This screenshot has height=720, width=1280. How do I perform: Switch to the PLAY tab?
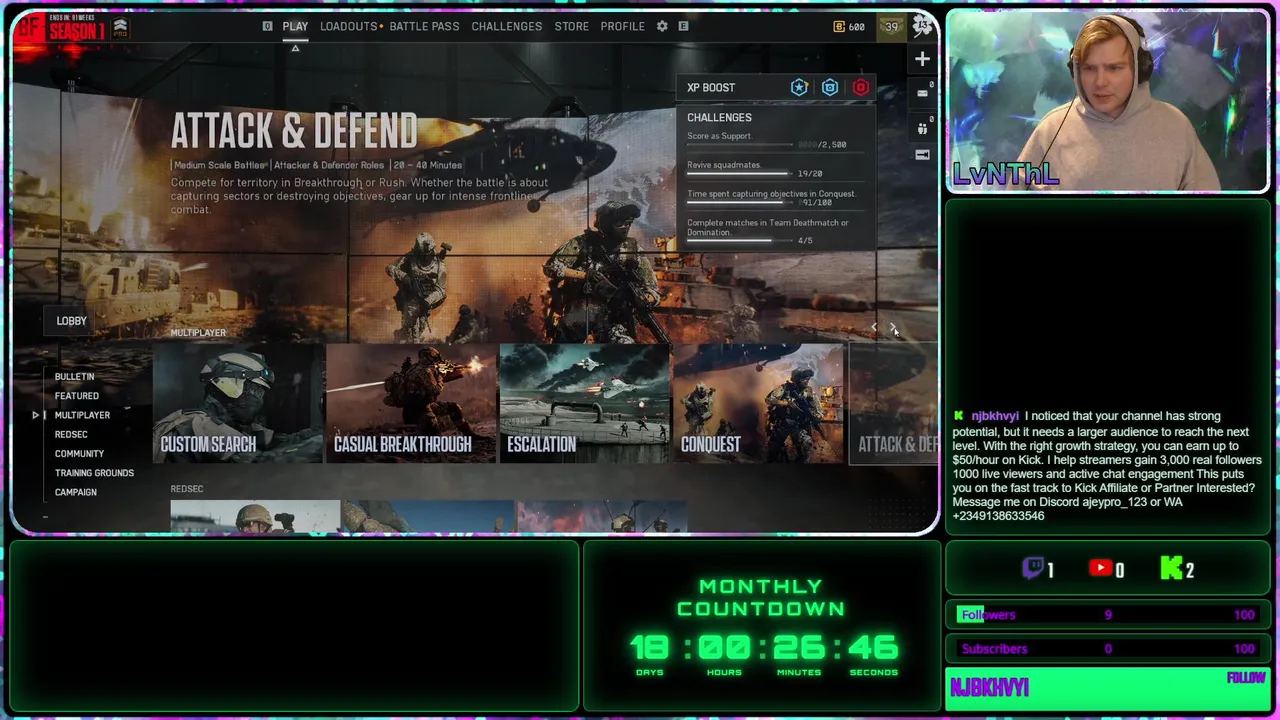point(295,26)
